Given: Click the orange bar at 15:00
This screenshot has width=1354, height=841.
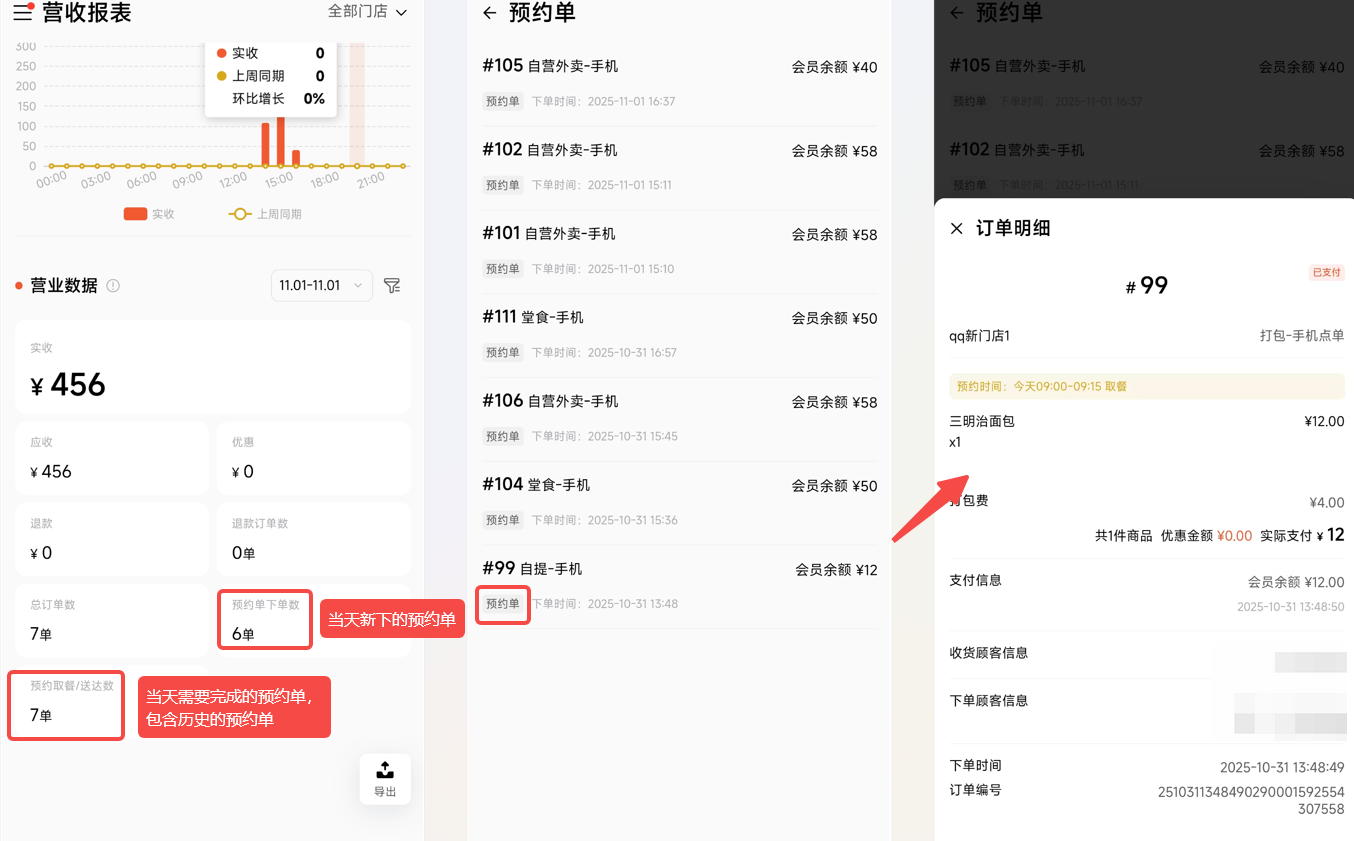Looking at the screenshot, I should (281, 142).
